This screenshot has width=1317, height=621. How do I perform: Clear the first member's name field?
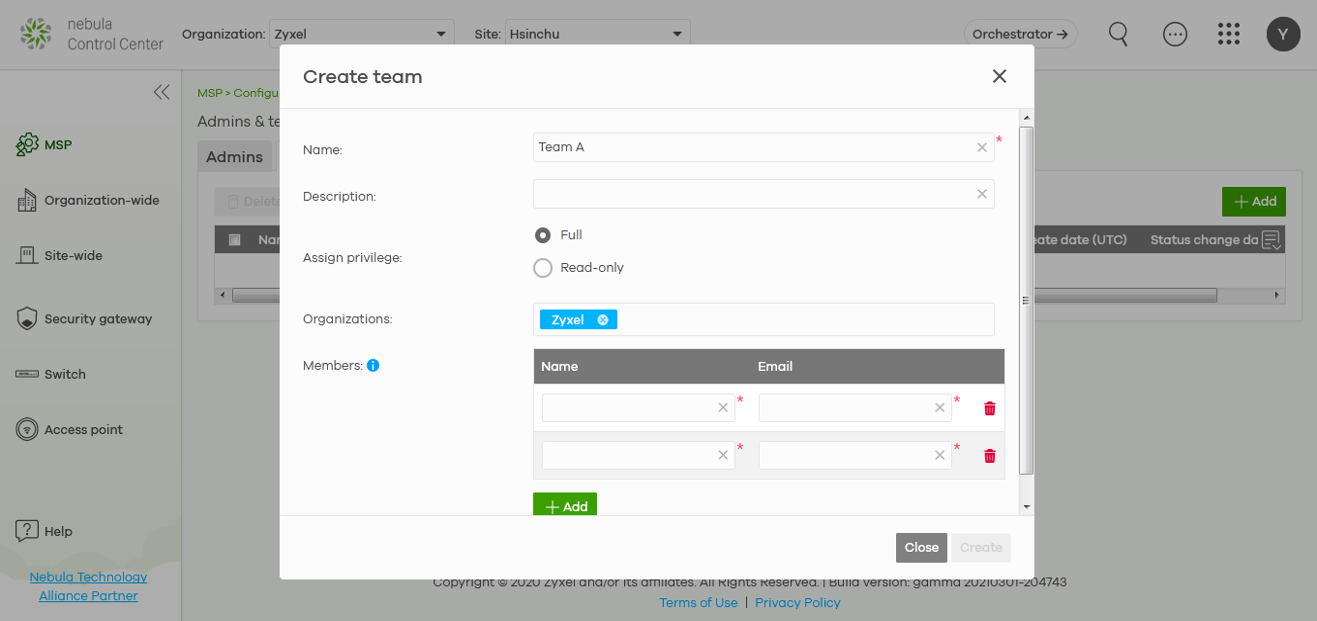(723, 408)
